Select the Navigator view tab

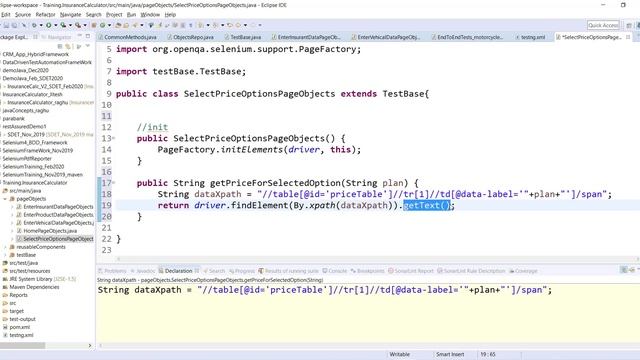pyautogui.click(x=56, y=37)
